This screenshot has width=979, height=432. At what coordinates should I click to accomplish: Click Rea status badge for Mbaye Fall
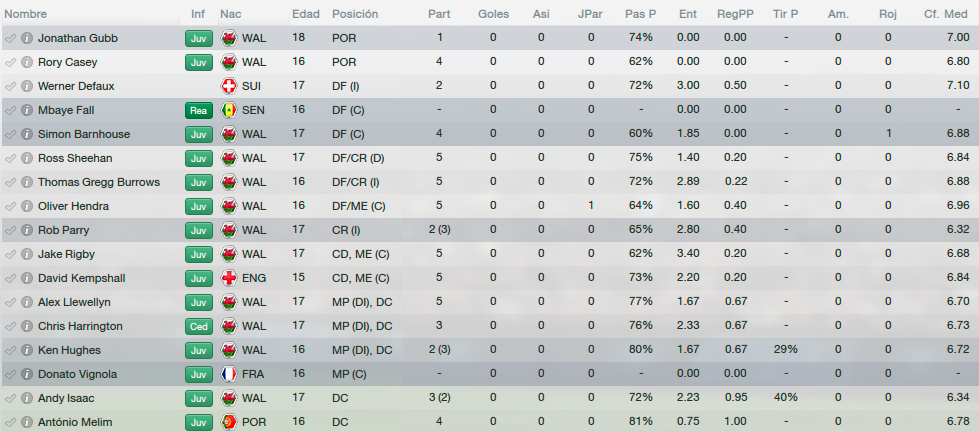click(x=199, y=110)
